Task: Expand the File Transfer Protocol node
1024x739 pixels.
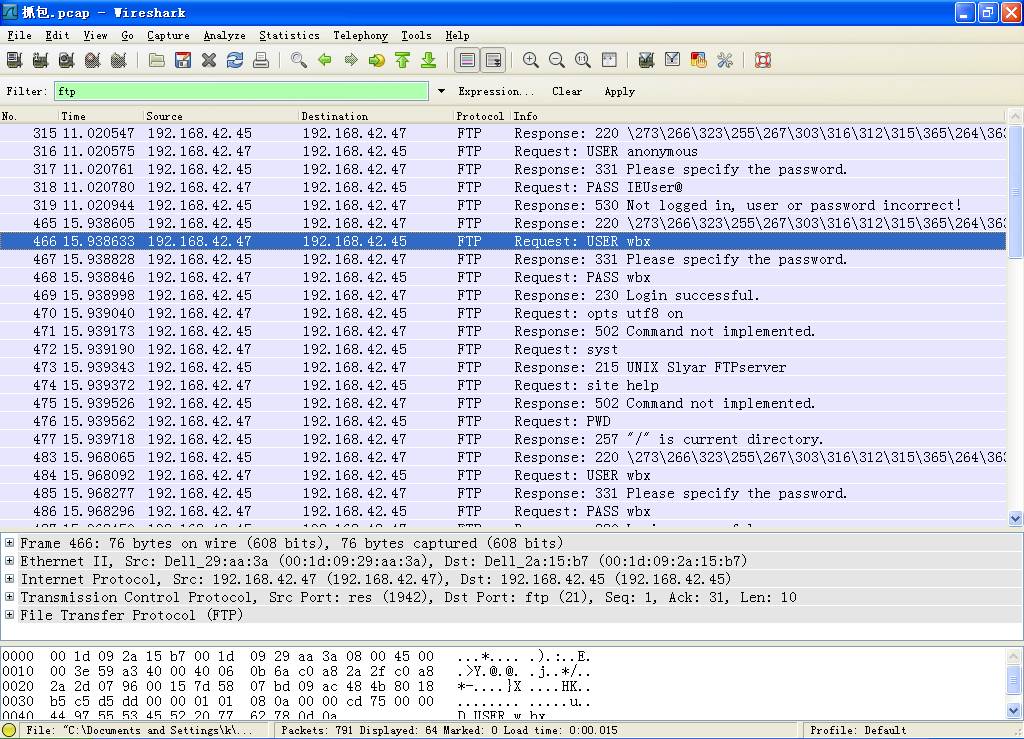Action: [x=9, y=615]
